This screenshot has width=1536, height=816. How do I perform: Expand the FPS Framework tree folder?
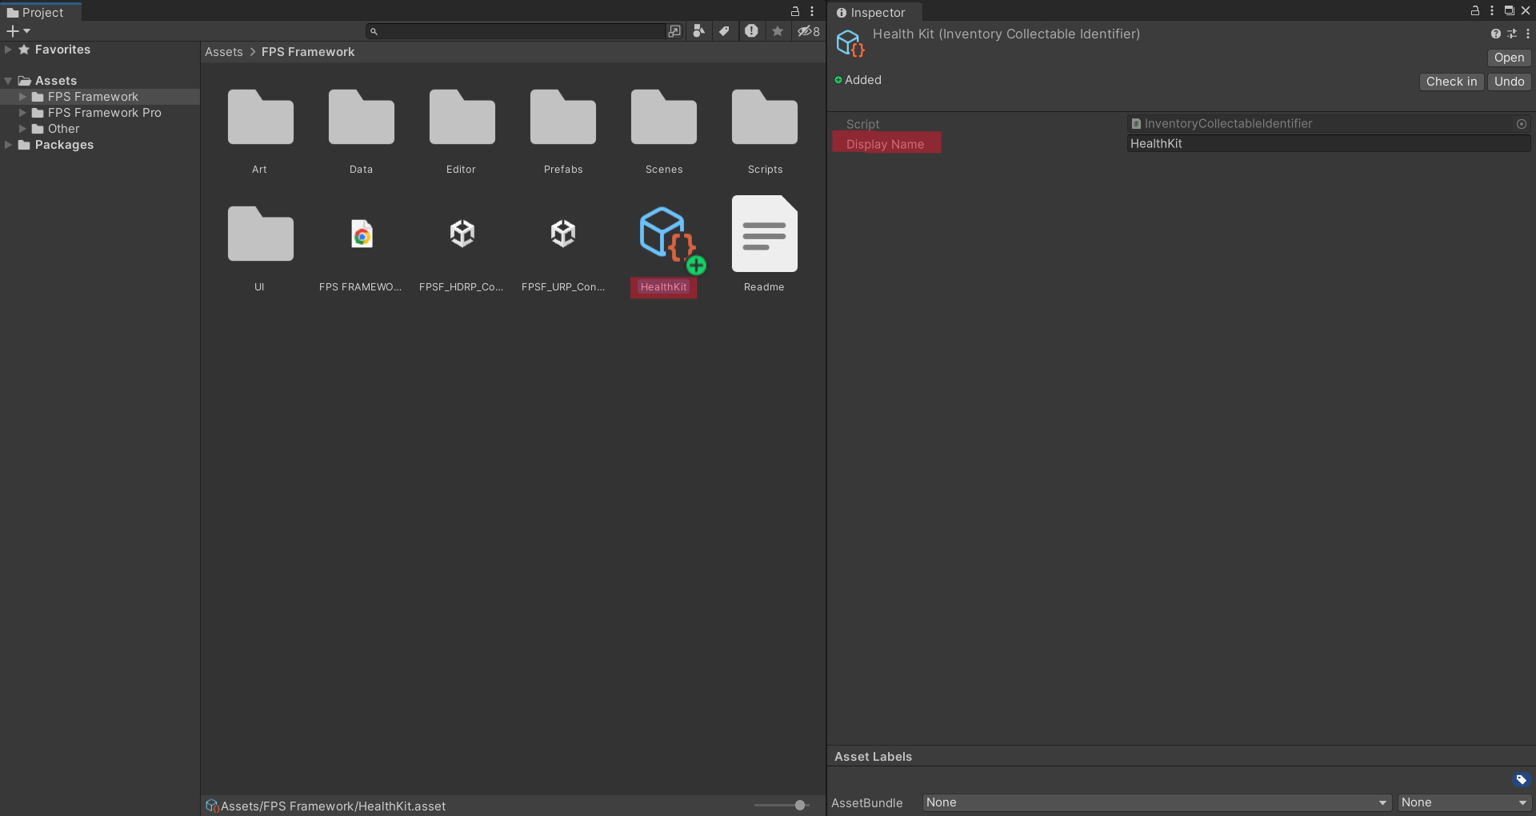click(22, 97)
